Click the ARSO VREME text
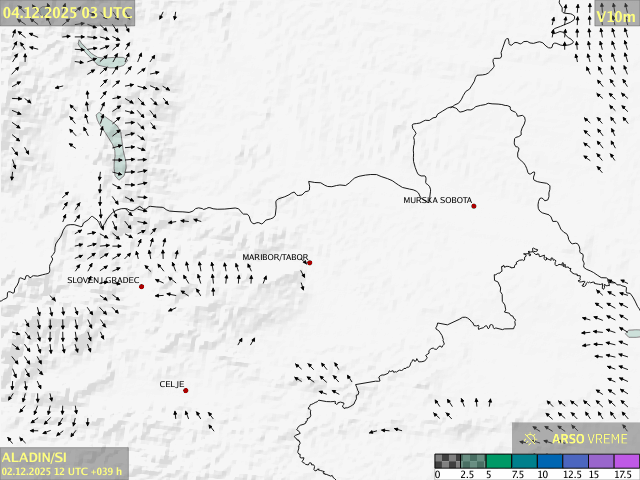Viewport: 640px width, 480px height. click(590, 439)
